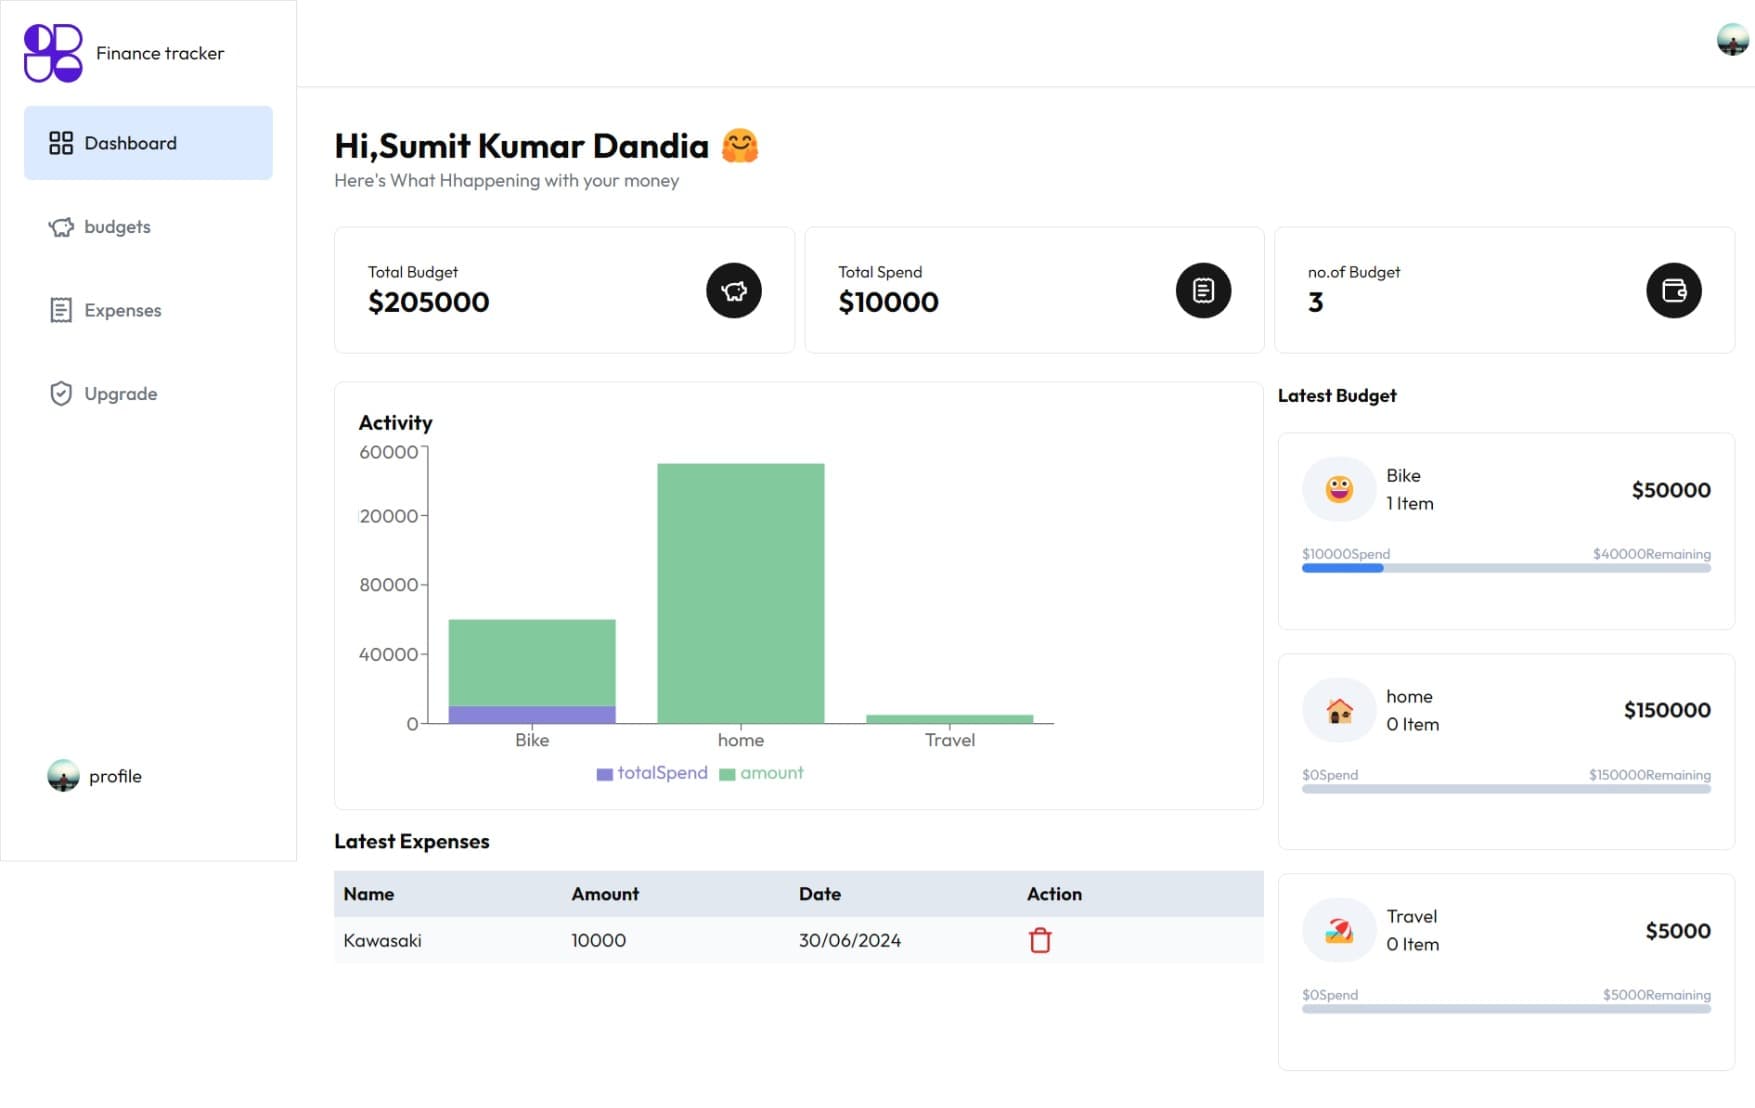Screen dimensions: 1755x1108
Task: Click the Bike budget emoji icon
Action: click(x=1339, y=489)
